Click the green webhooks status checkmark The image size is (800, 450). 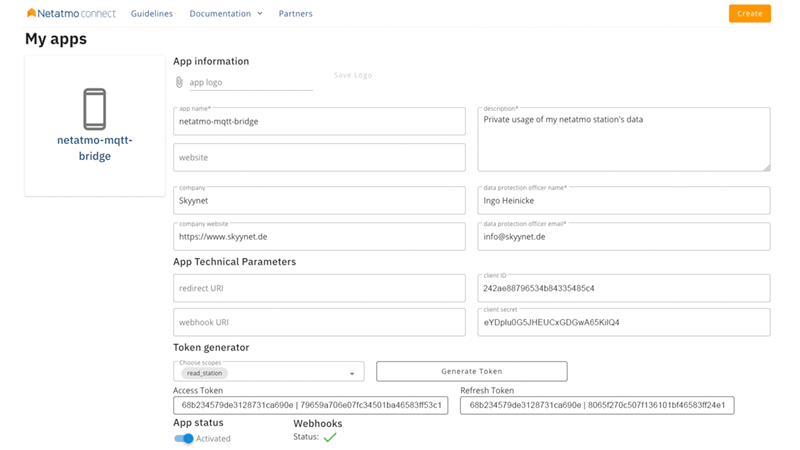point(330,437)
